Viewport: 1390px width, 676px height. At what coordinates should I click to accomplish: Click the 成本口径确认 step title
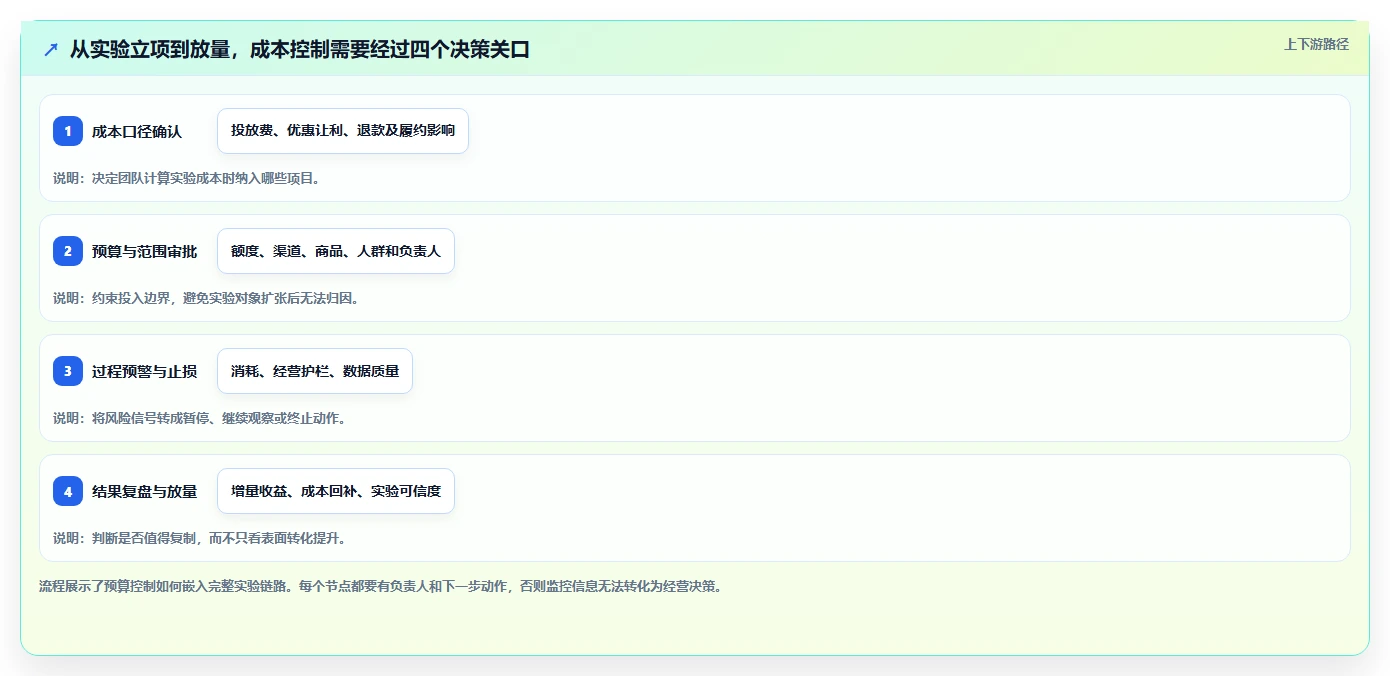pyautogui.click(x=137, y=131)
